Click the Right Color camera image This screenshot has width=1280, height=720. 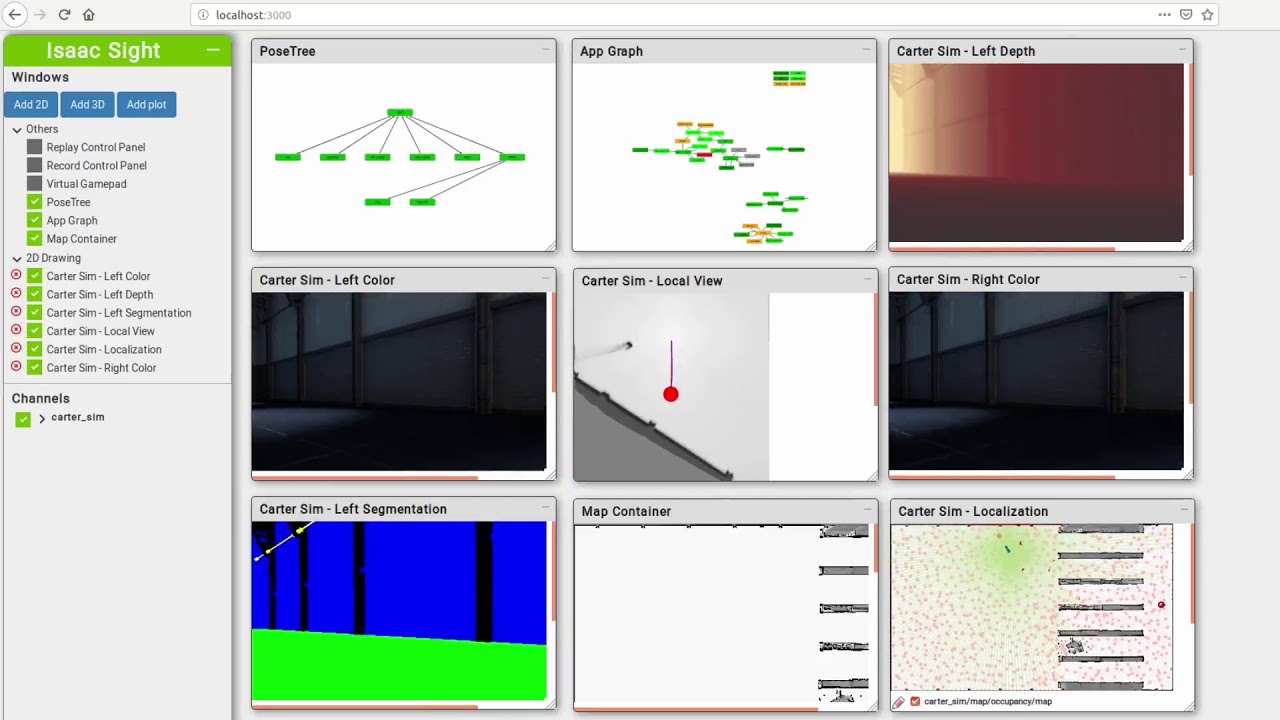(1036, 381)
